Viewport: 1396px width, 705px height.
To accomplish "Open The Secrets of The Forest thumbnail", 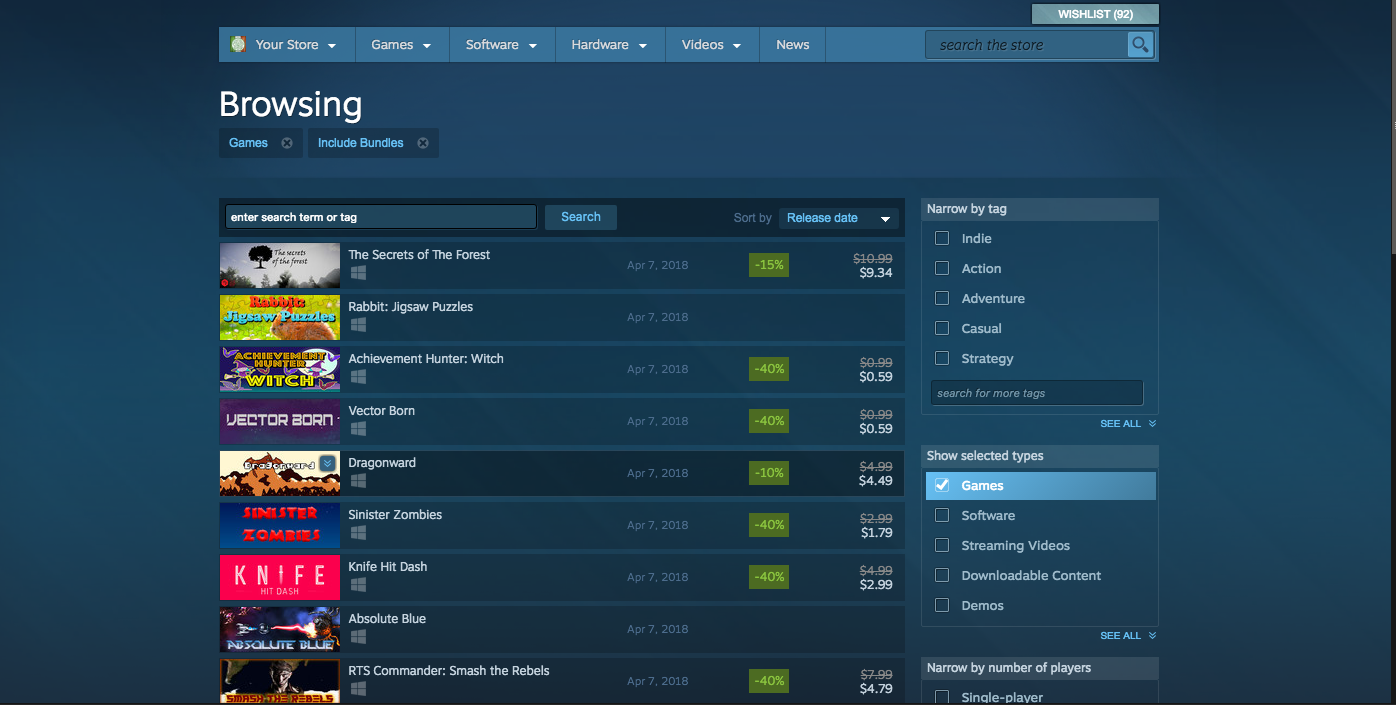I will (280, 265).
